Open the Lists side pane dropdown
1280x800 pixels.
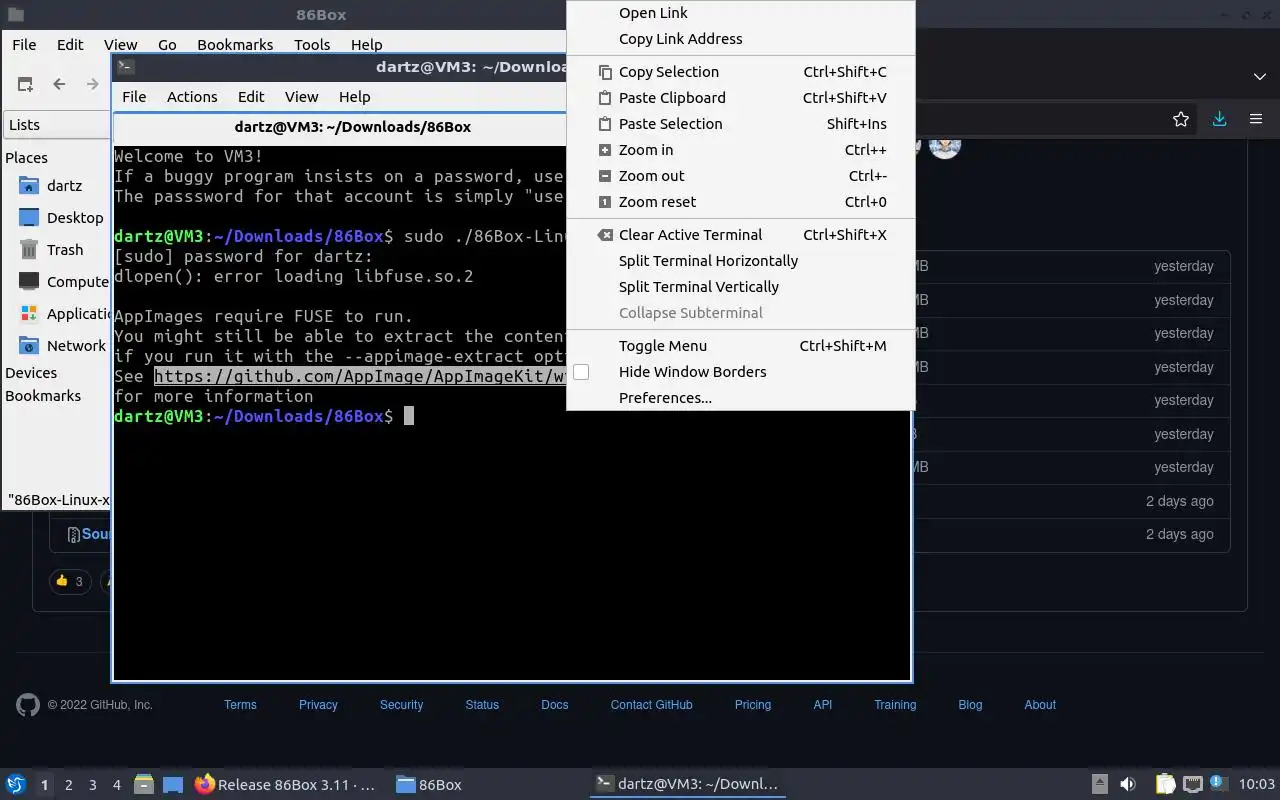tap(58, 125)
